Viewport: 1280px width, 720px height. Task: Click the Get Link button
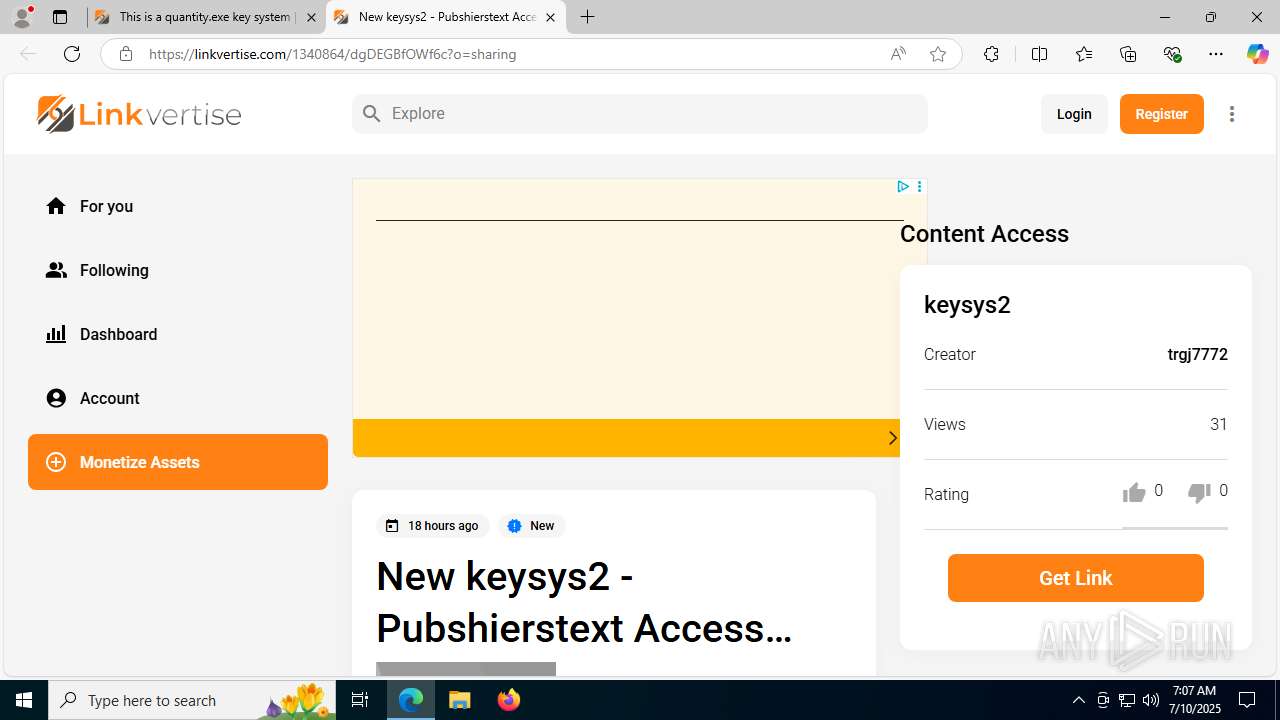[1076, 578]
